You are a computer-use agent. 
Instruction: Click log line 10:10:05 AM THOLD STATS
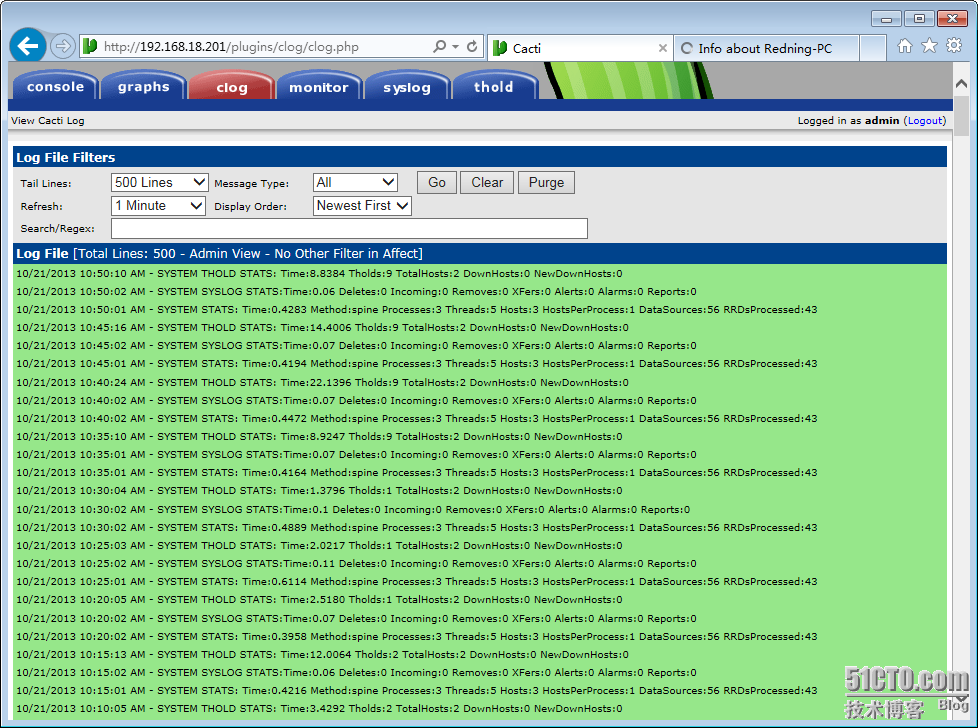point(319,709)
